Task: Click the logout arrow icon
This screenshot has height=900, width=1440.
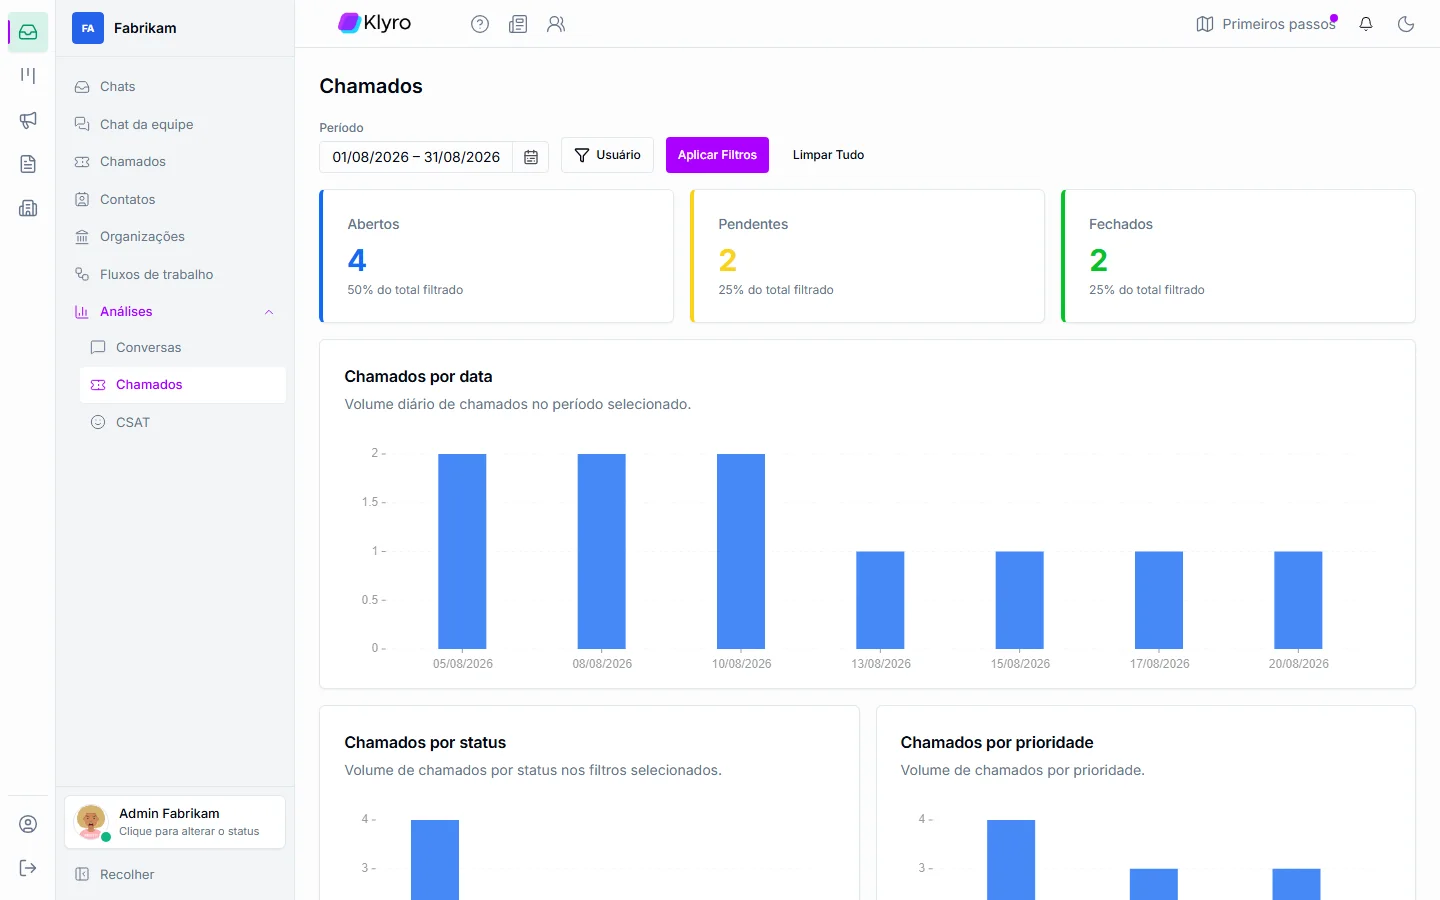Action: tap(28, 868)
